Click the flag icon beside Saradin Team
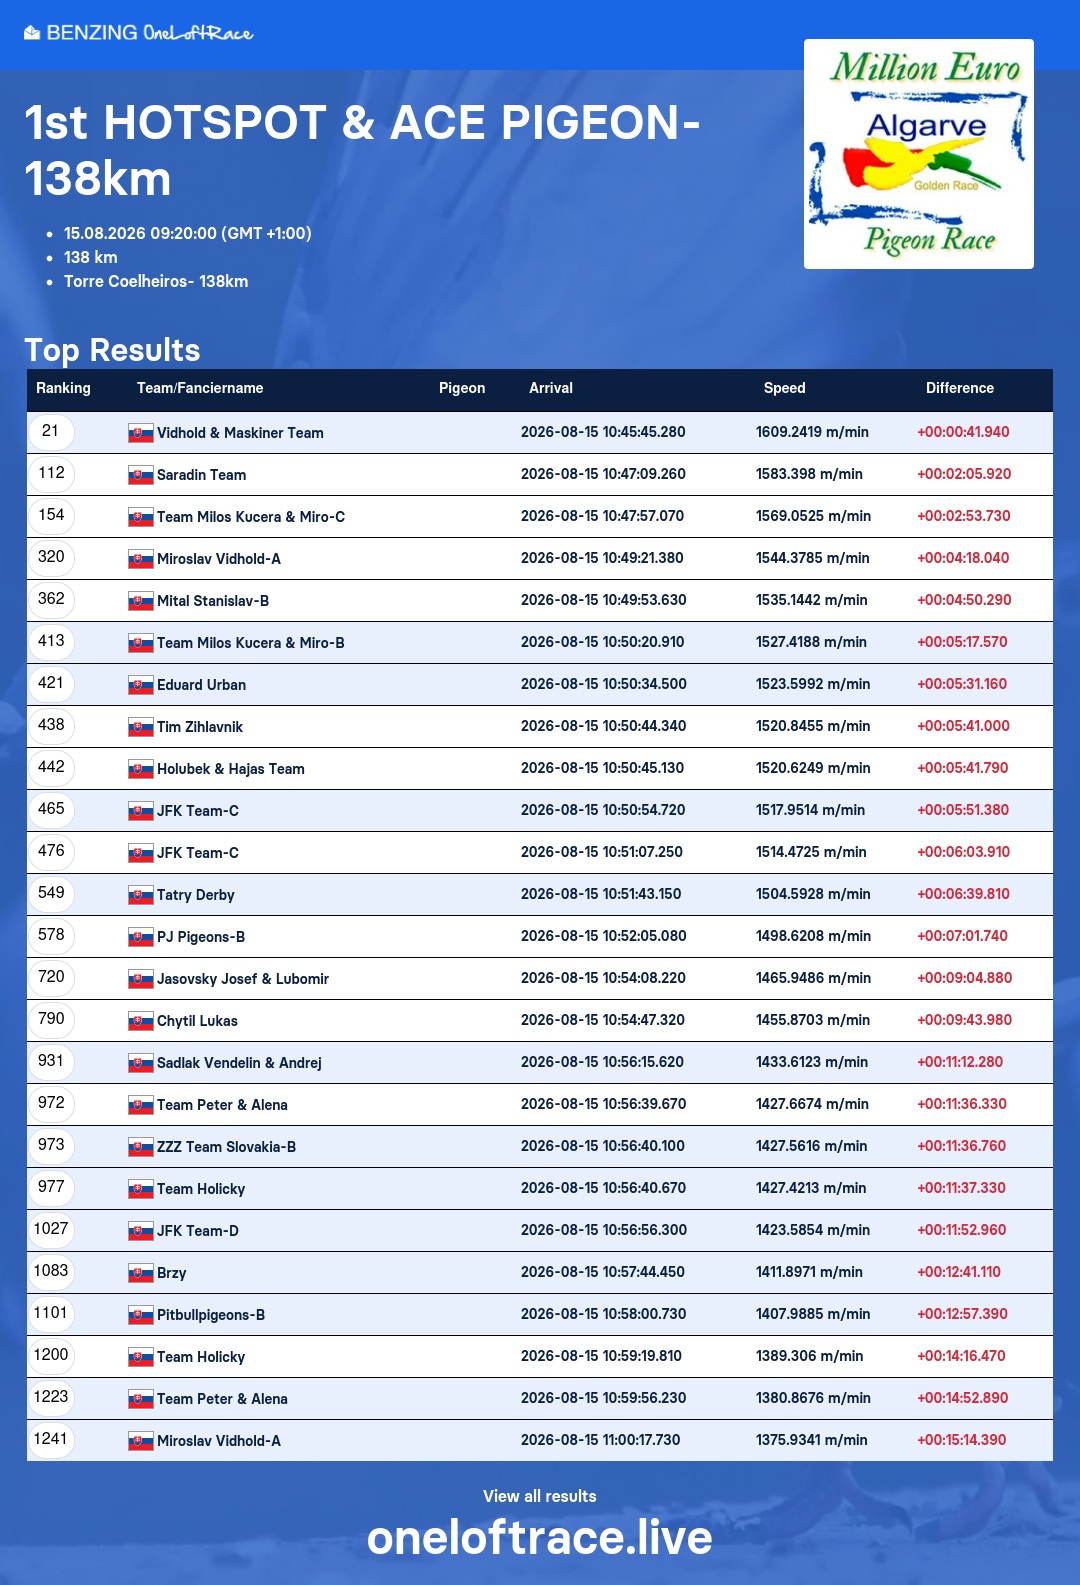Viewport: 1080px width, 1585px height. click(141, 475)
